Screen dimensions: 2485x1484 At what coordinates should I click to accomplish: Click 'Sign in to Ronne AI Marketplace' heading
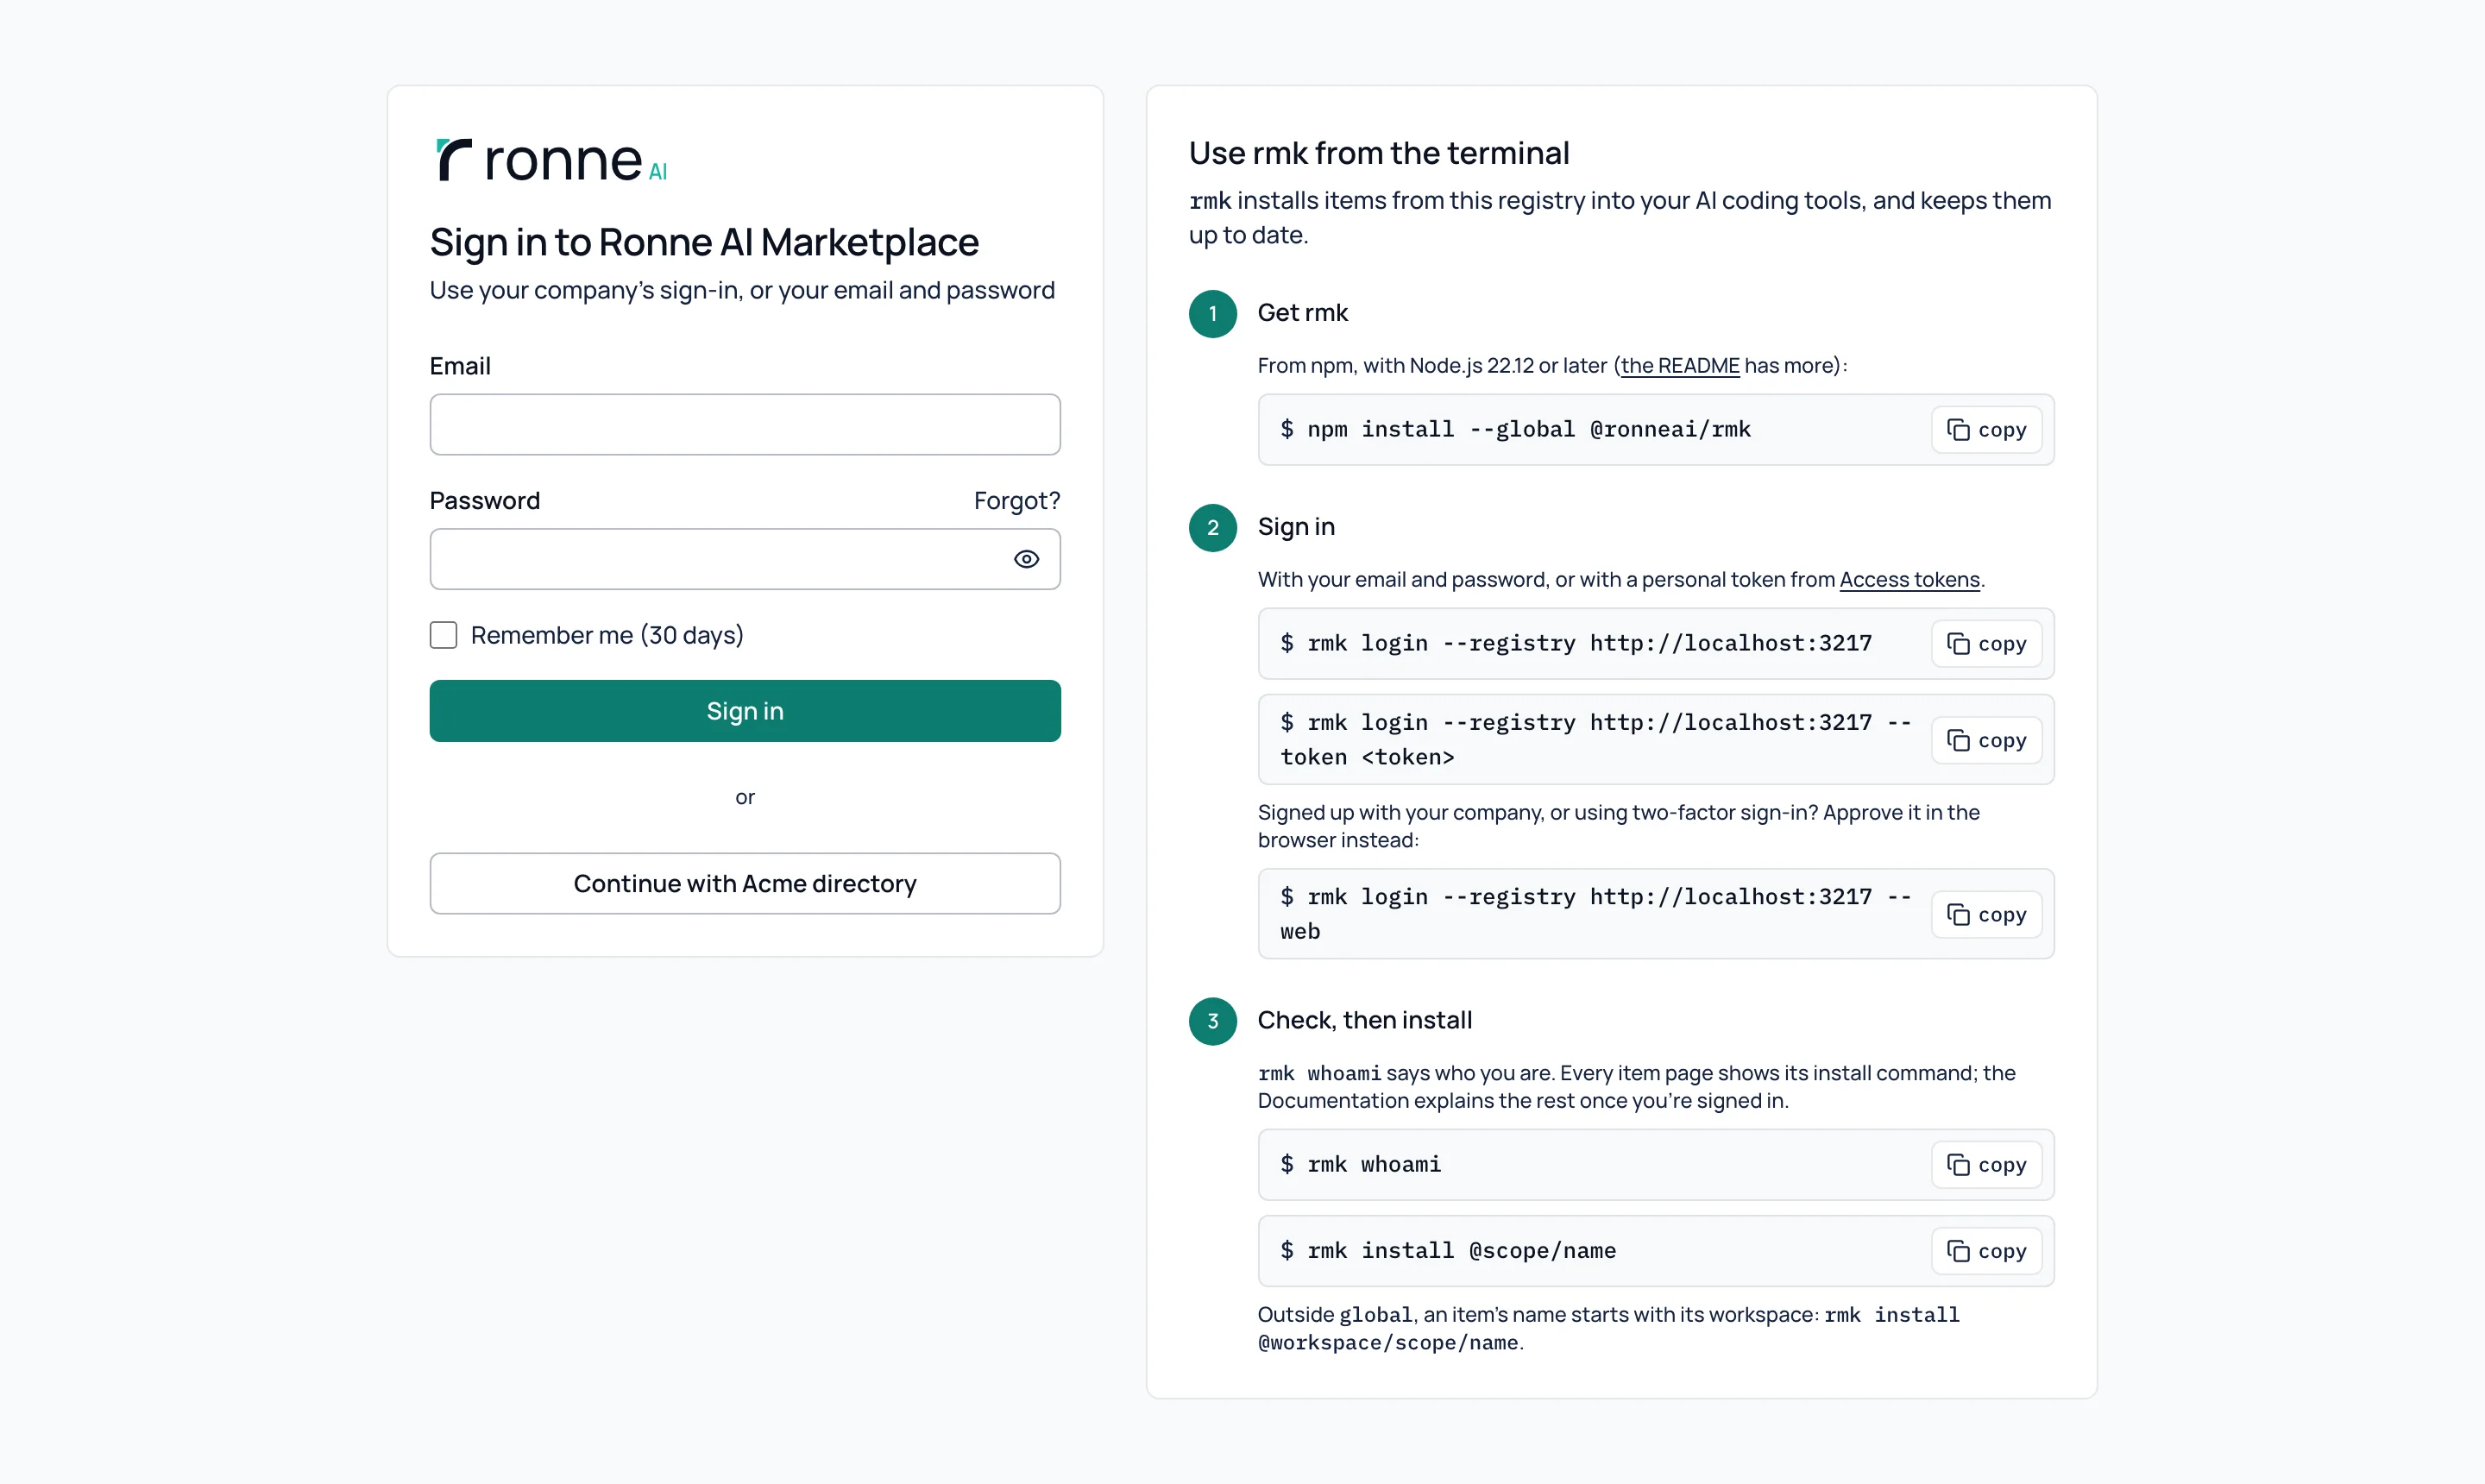[704, 243]
